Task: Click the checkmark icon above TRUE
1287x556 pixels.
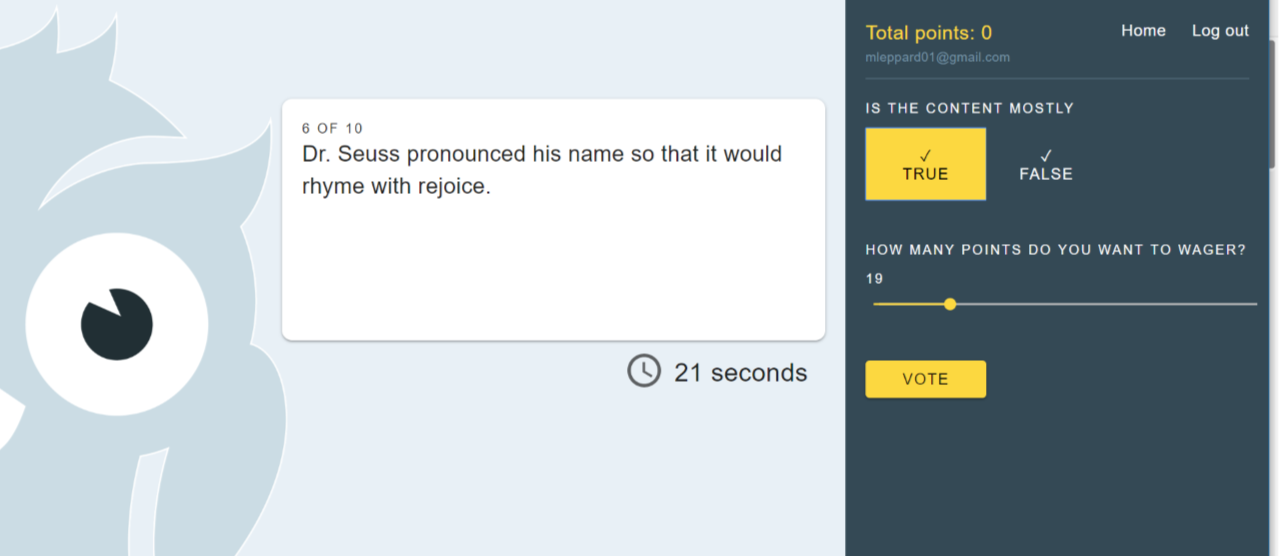Action: [925, 156]
